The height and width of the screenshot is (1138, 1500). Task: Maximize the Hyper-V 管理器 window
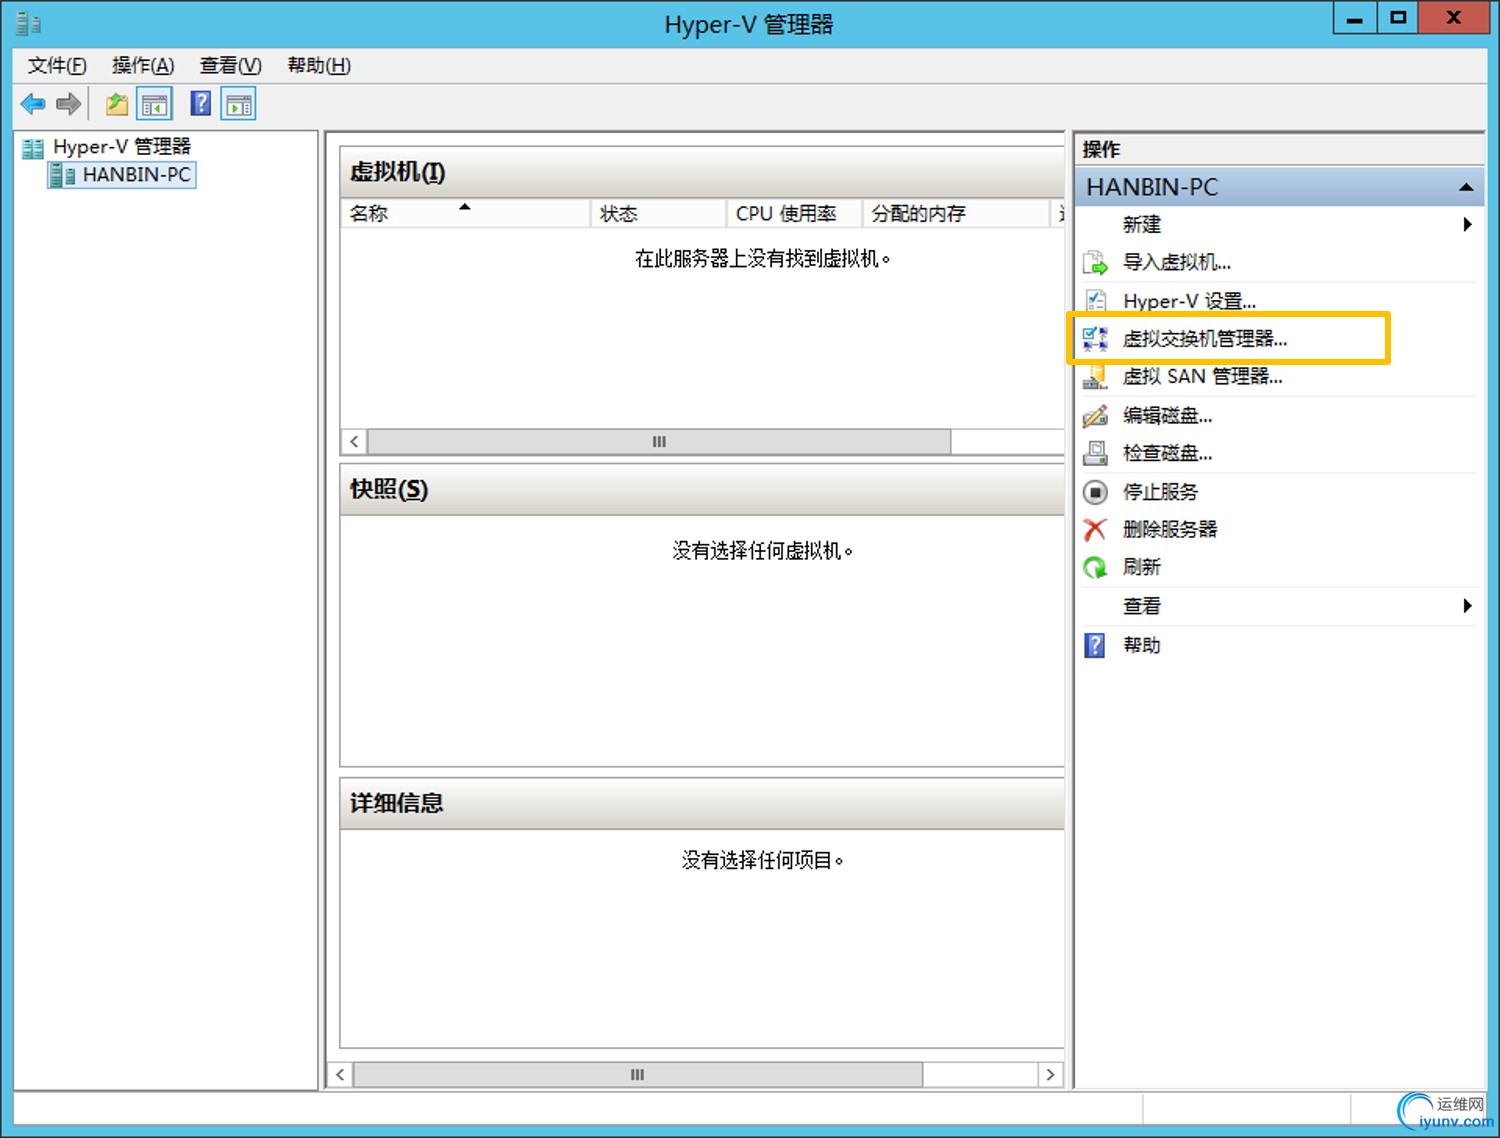coord(1398,17)
